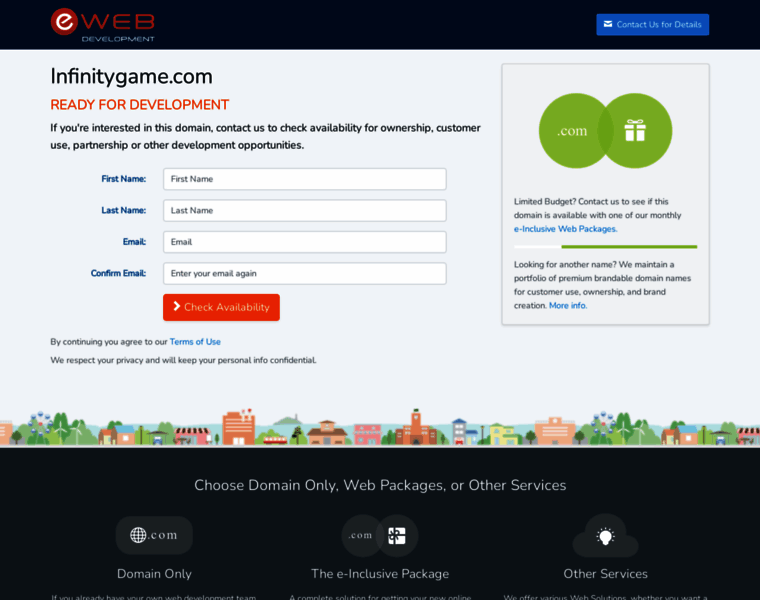Select The e-Inclusive Package heading
The height and width of the screenshot is (600, 760).
tap(380, 574)
